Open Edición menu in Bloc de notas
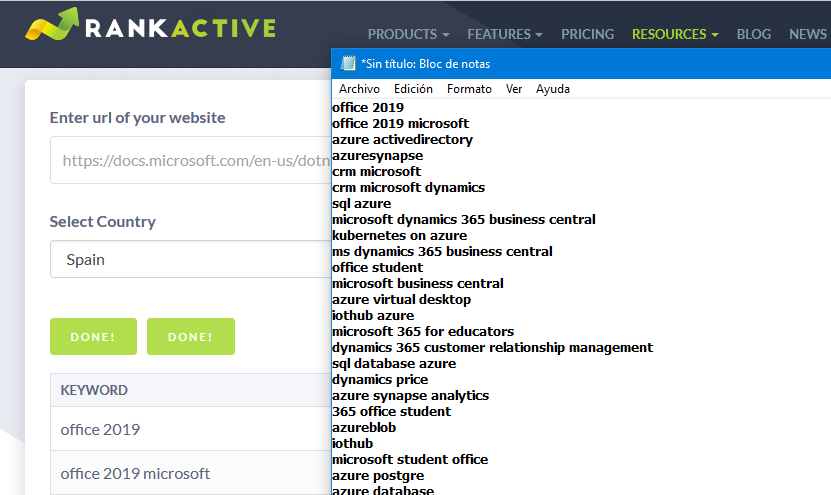This screenshot has width=831, height=495. (x=413, y=89)
